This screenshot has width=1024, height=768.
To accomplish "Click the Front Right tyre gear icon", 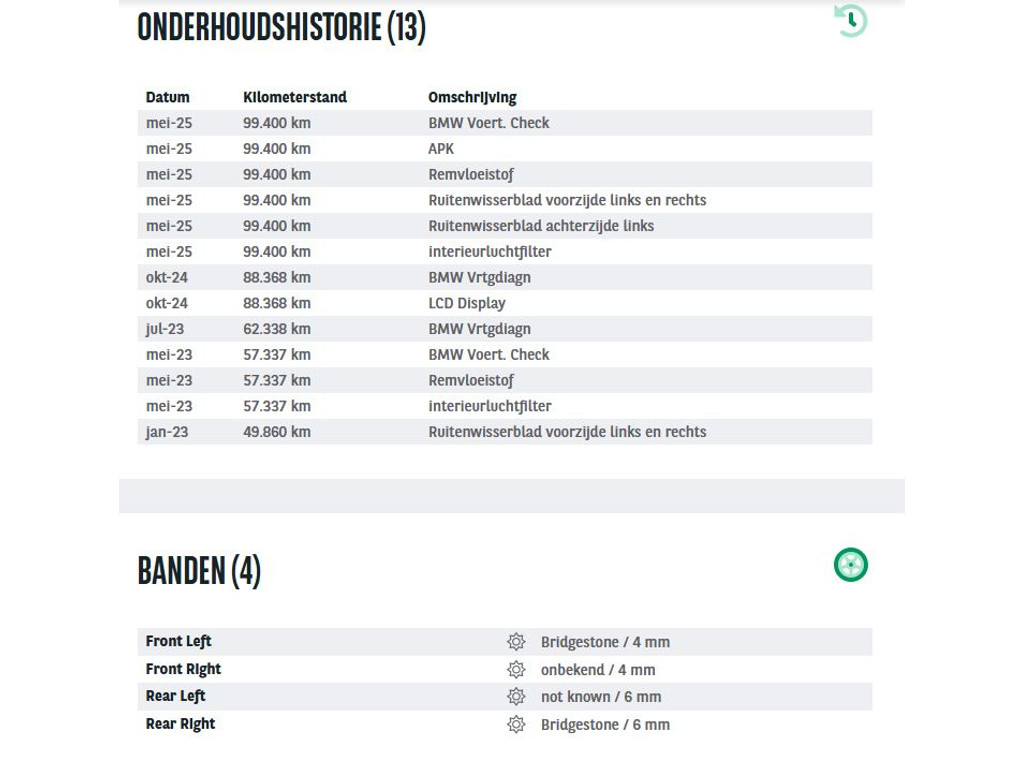I will (x=516, y=669).
